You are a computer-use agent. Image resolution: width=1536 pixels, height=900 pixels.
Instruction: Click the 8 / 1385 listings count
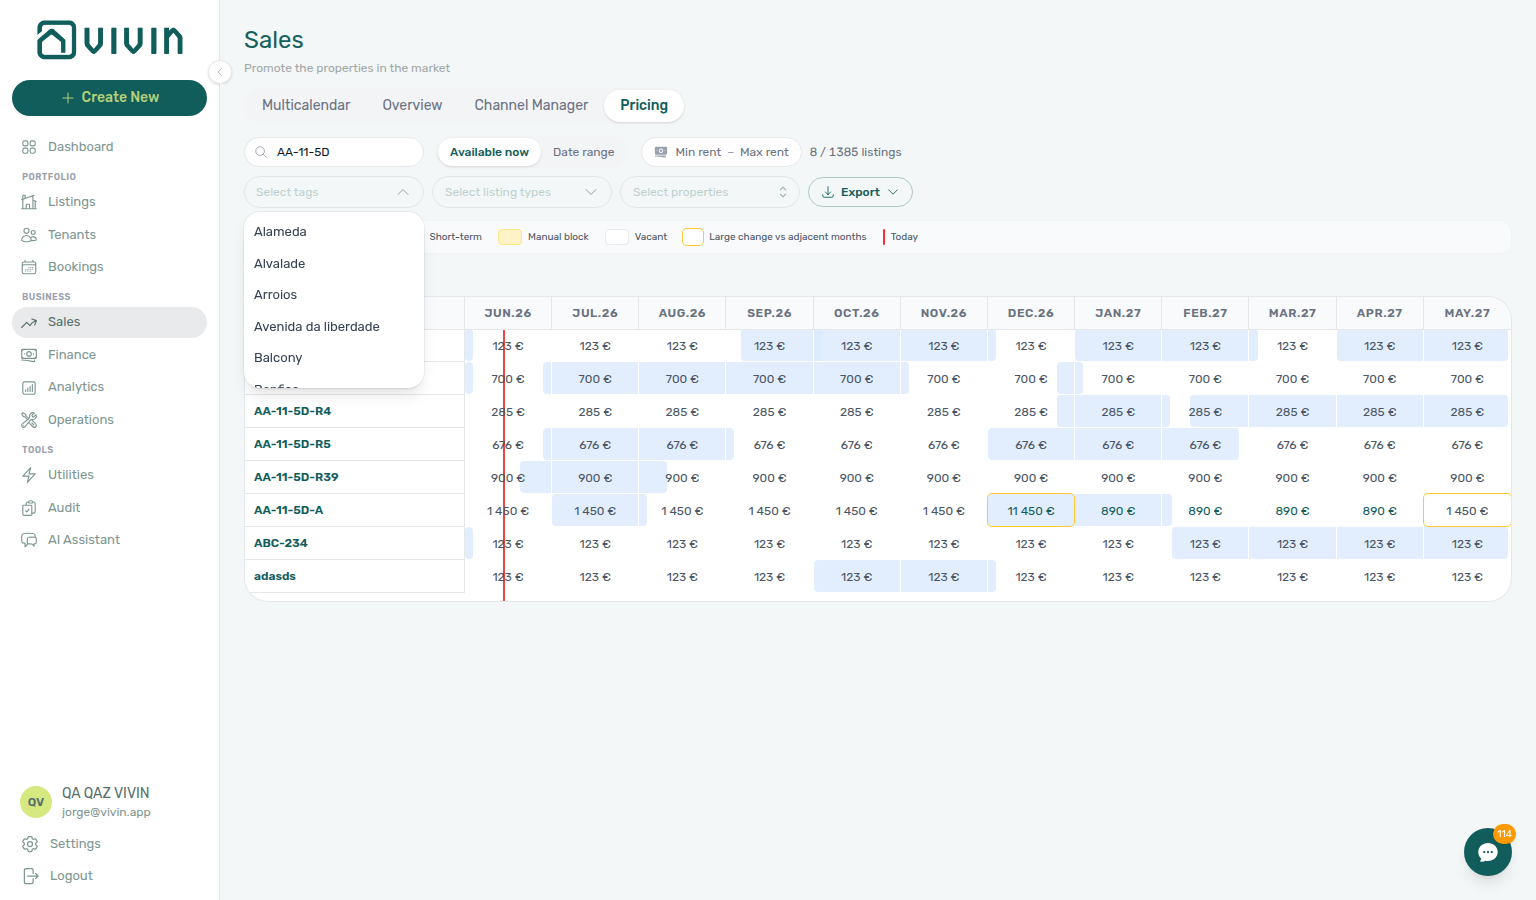(x=855, y=152)
